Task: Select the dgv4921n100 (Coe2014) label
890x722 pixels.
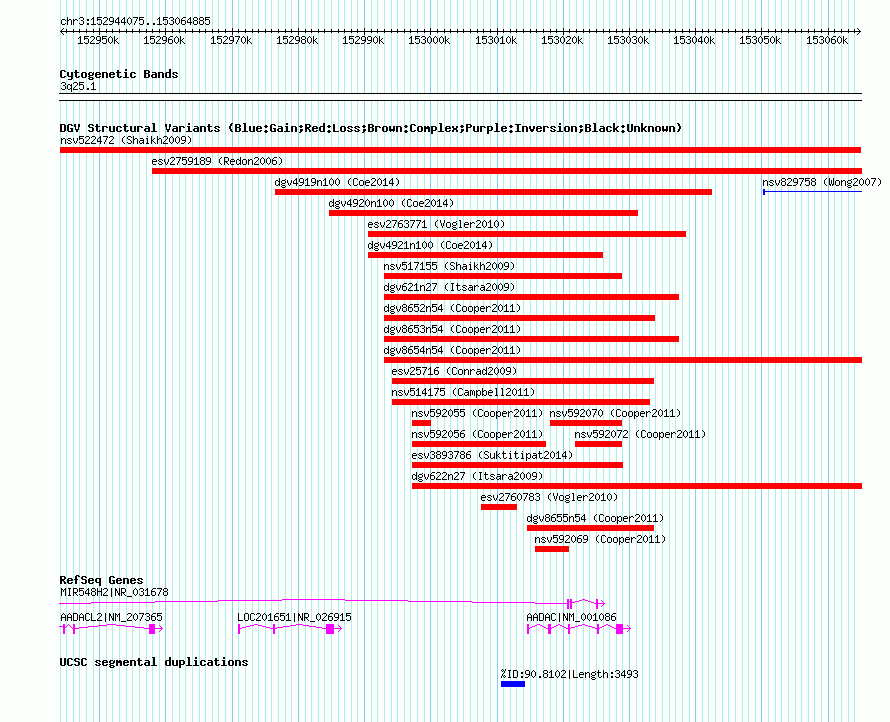Action: click(430, 245)
